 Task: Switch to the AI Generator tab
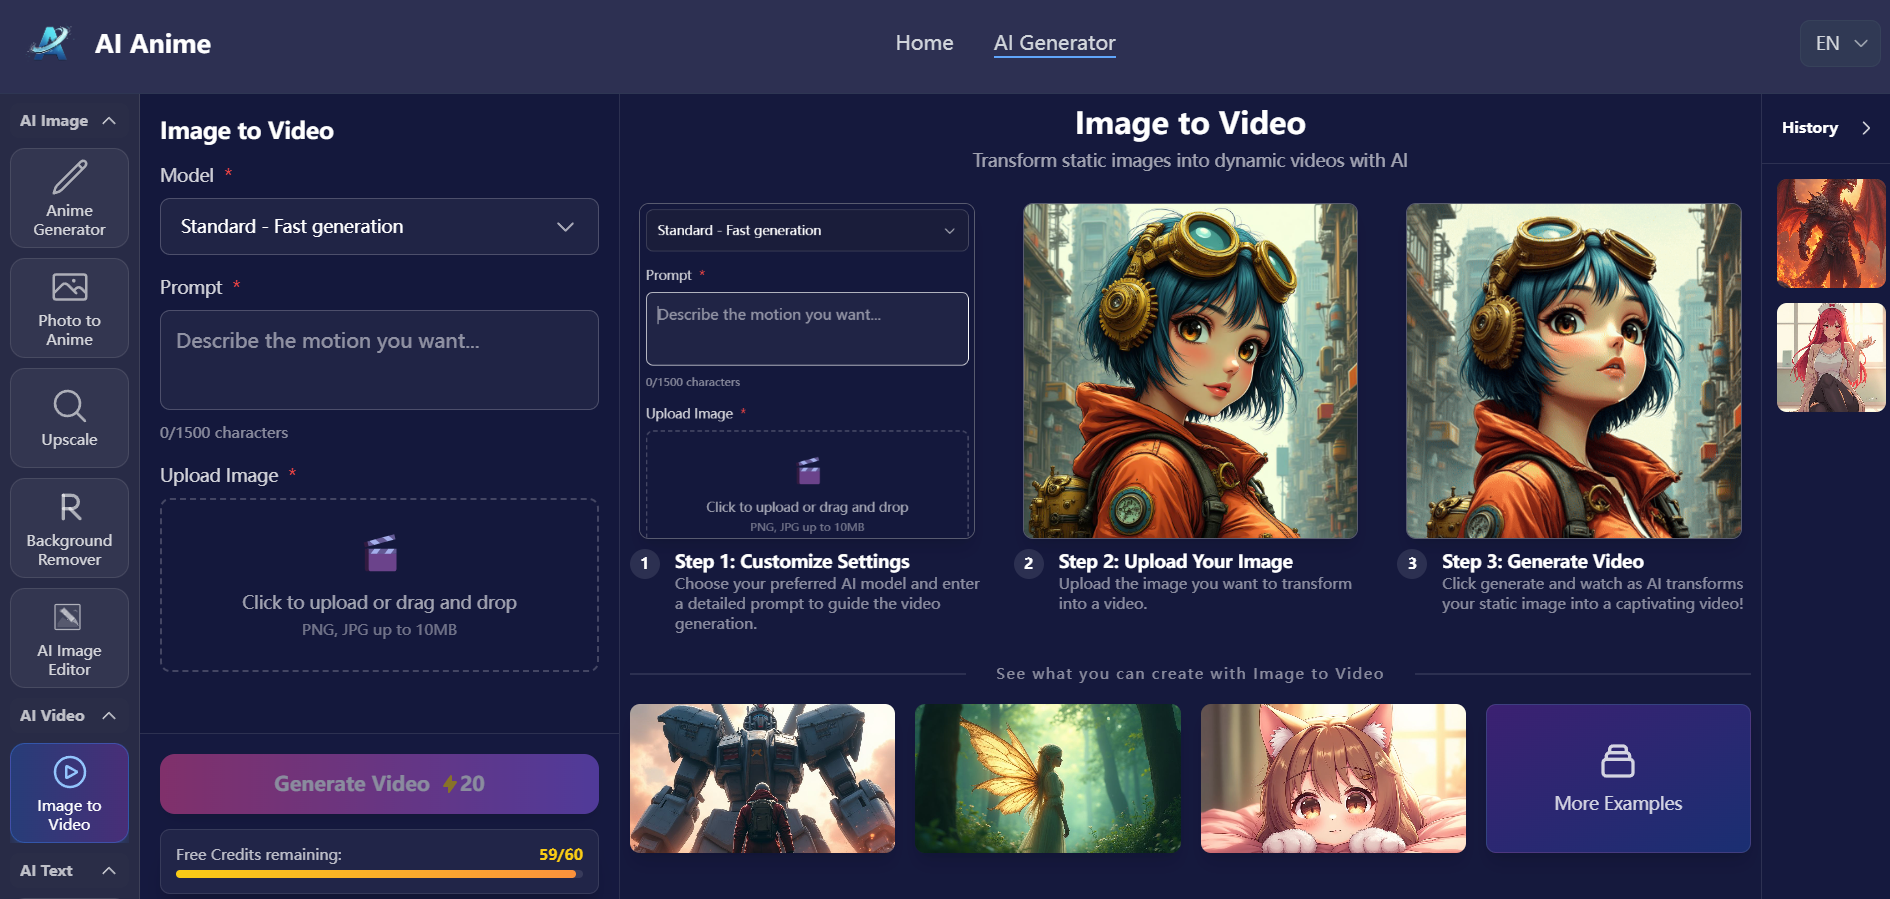(x=1054, y=43)
